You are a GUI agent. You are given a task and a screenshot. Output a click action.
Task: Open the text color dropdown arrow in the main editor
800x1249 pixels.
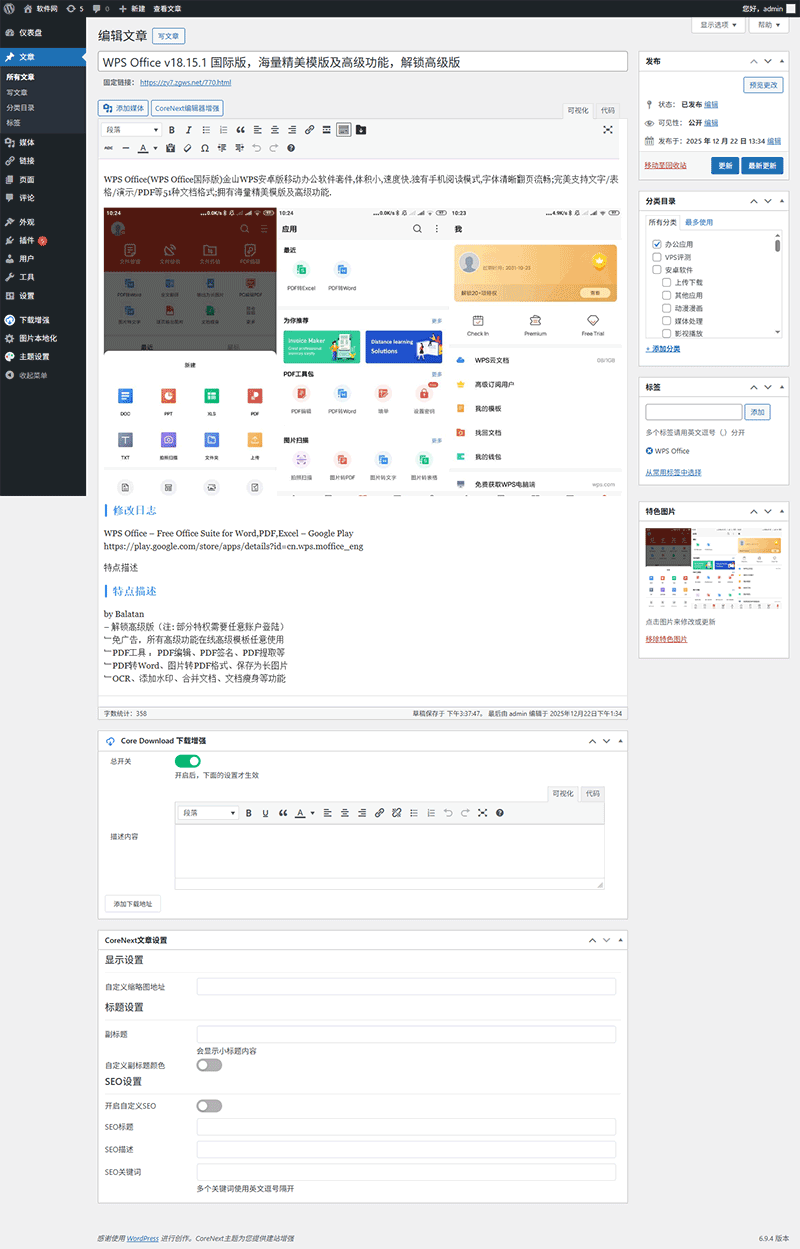point(155,148)
